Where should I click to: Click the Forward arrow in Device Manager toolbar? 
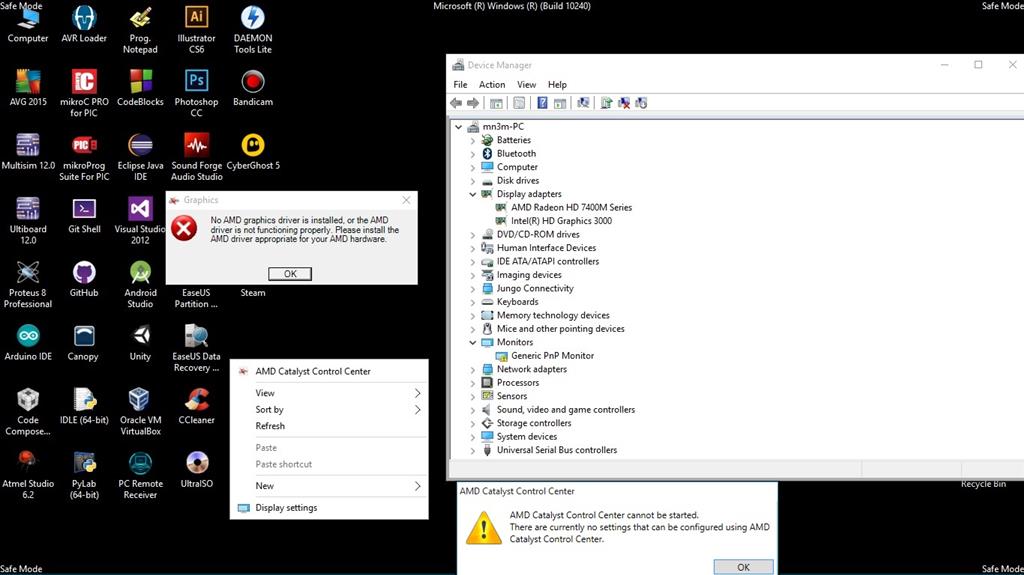(x=473, y=103)
